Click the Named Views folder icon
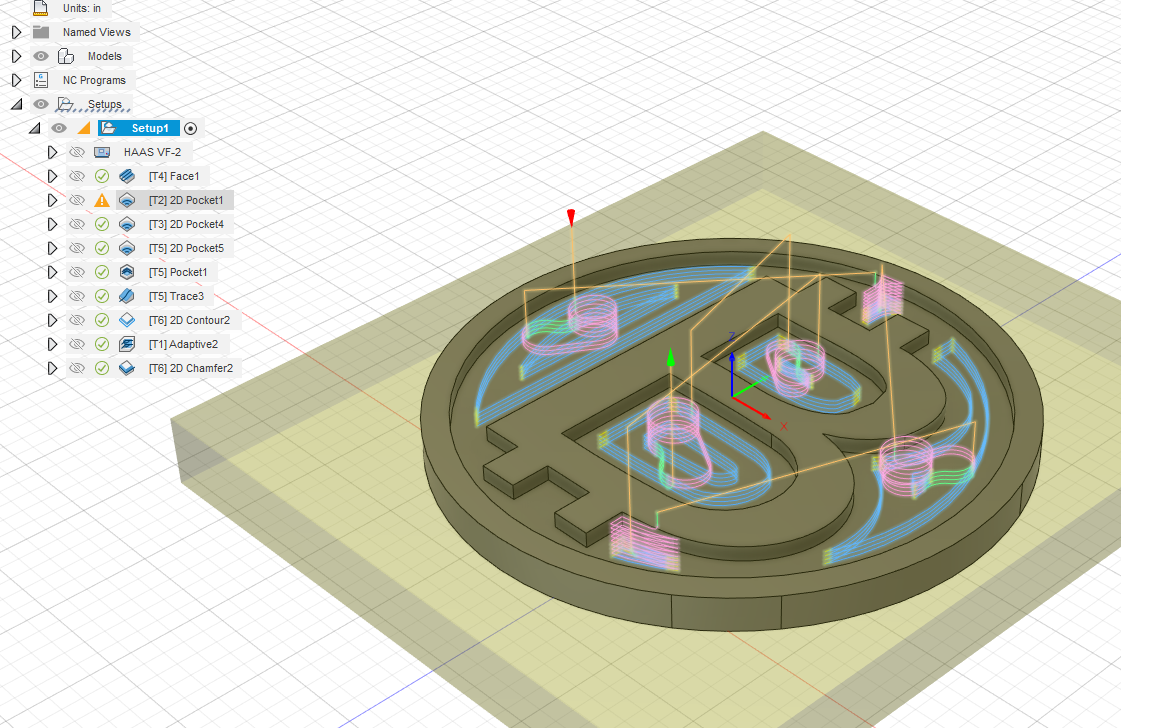 click(41, 32)
